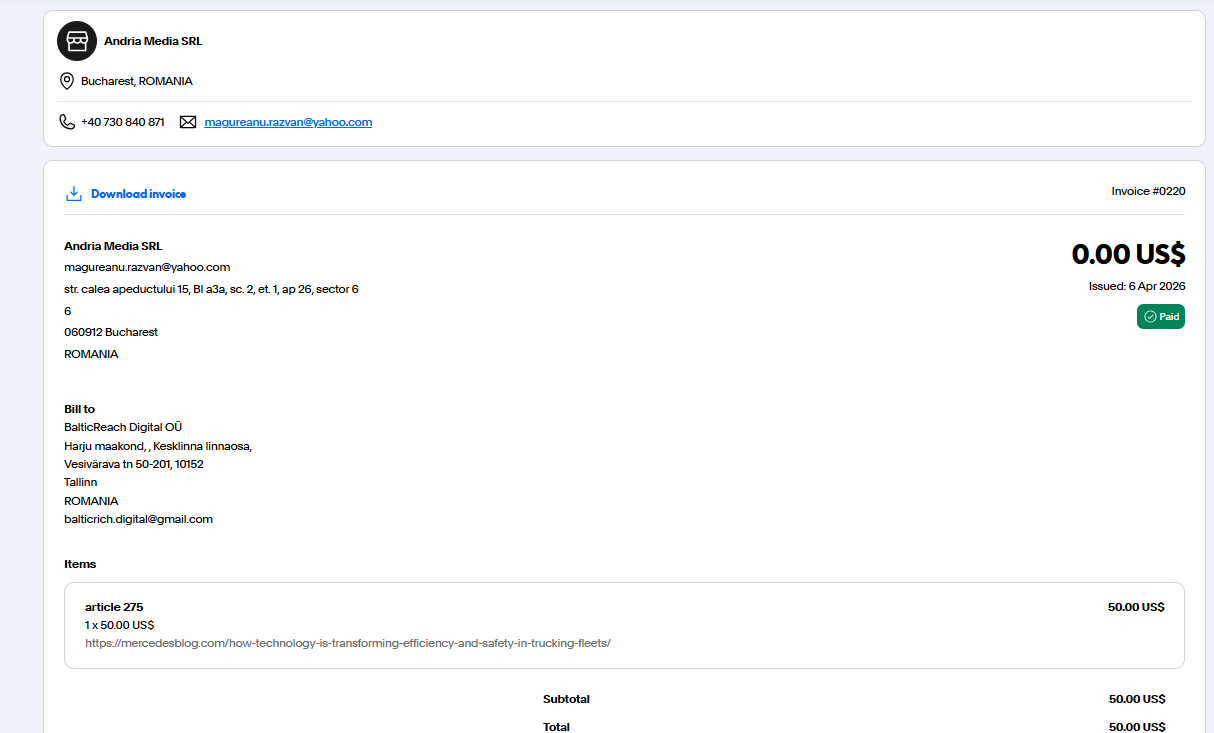Click the Subtotal label

(x=566, y=699)
